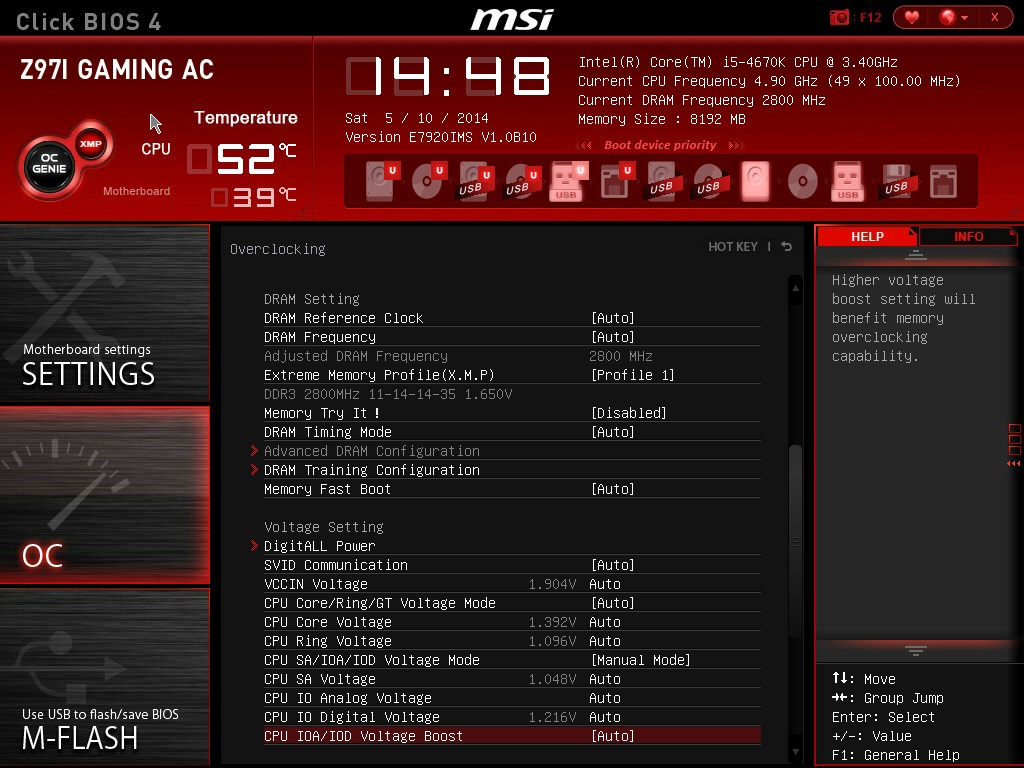This screenshot has height=768, width=1024.
Task: Click VCCIN Voltage Auto field
Action: (x=605, y=584)
